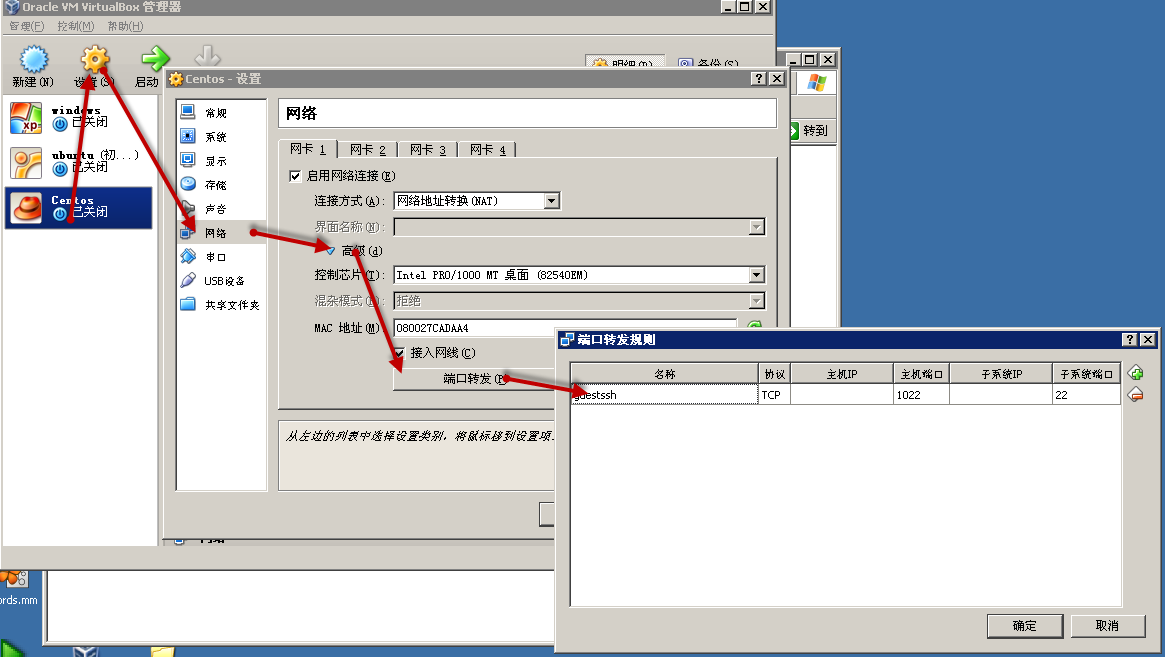Open the 连接方式 NAT dropdown

551,201
